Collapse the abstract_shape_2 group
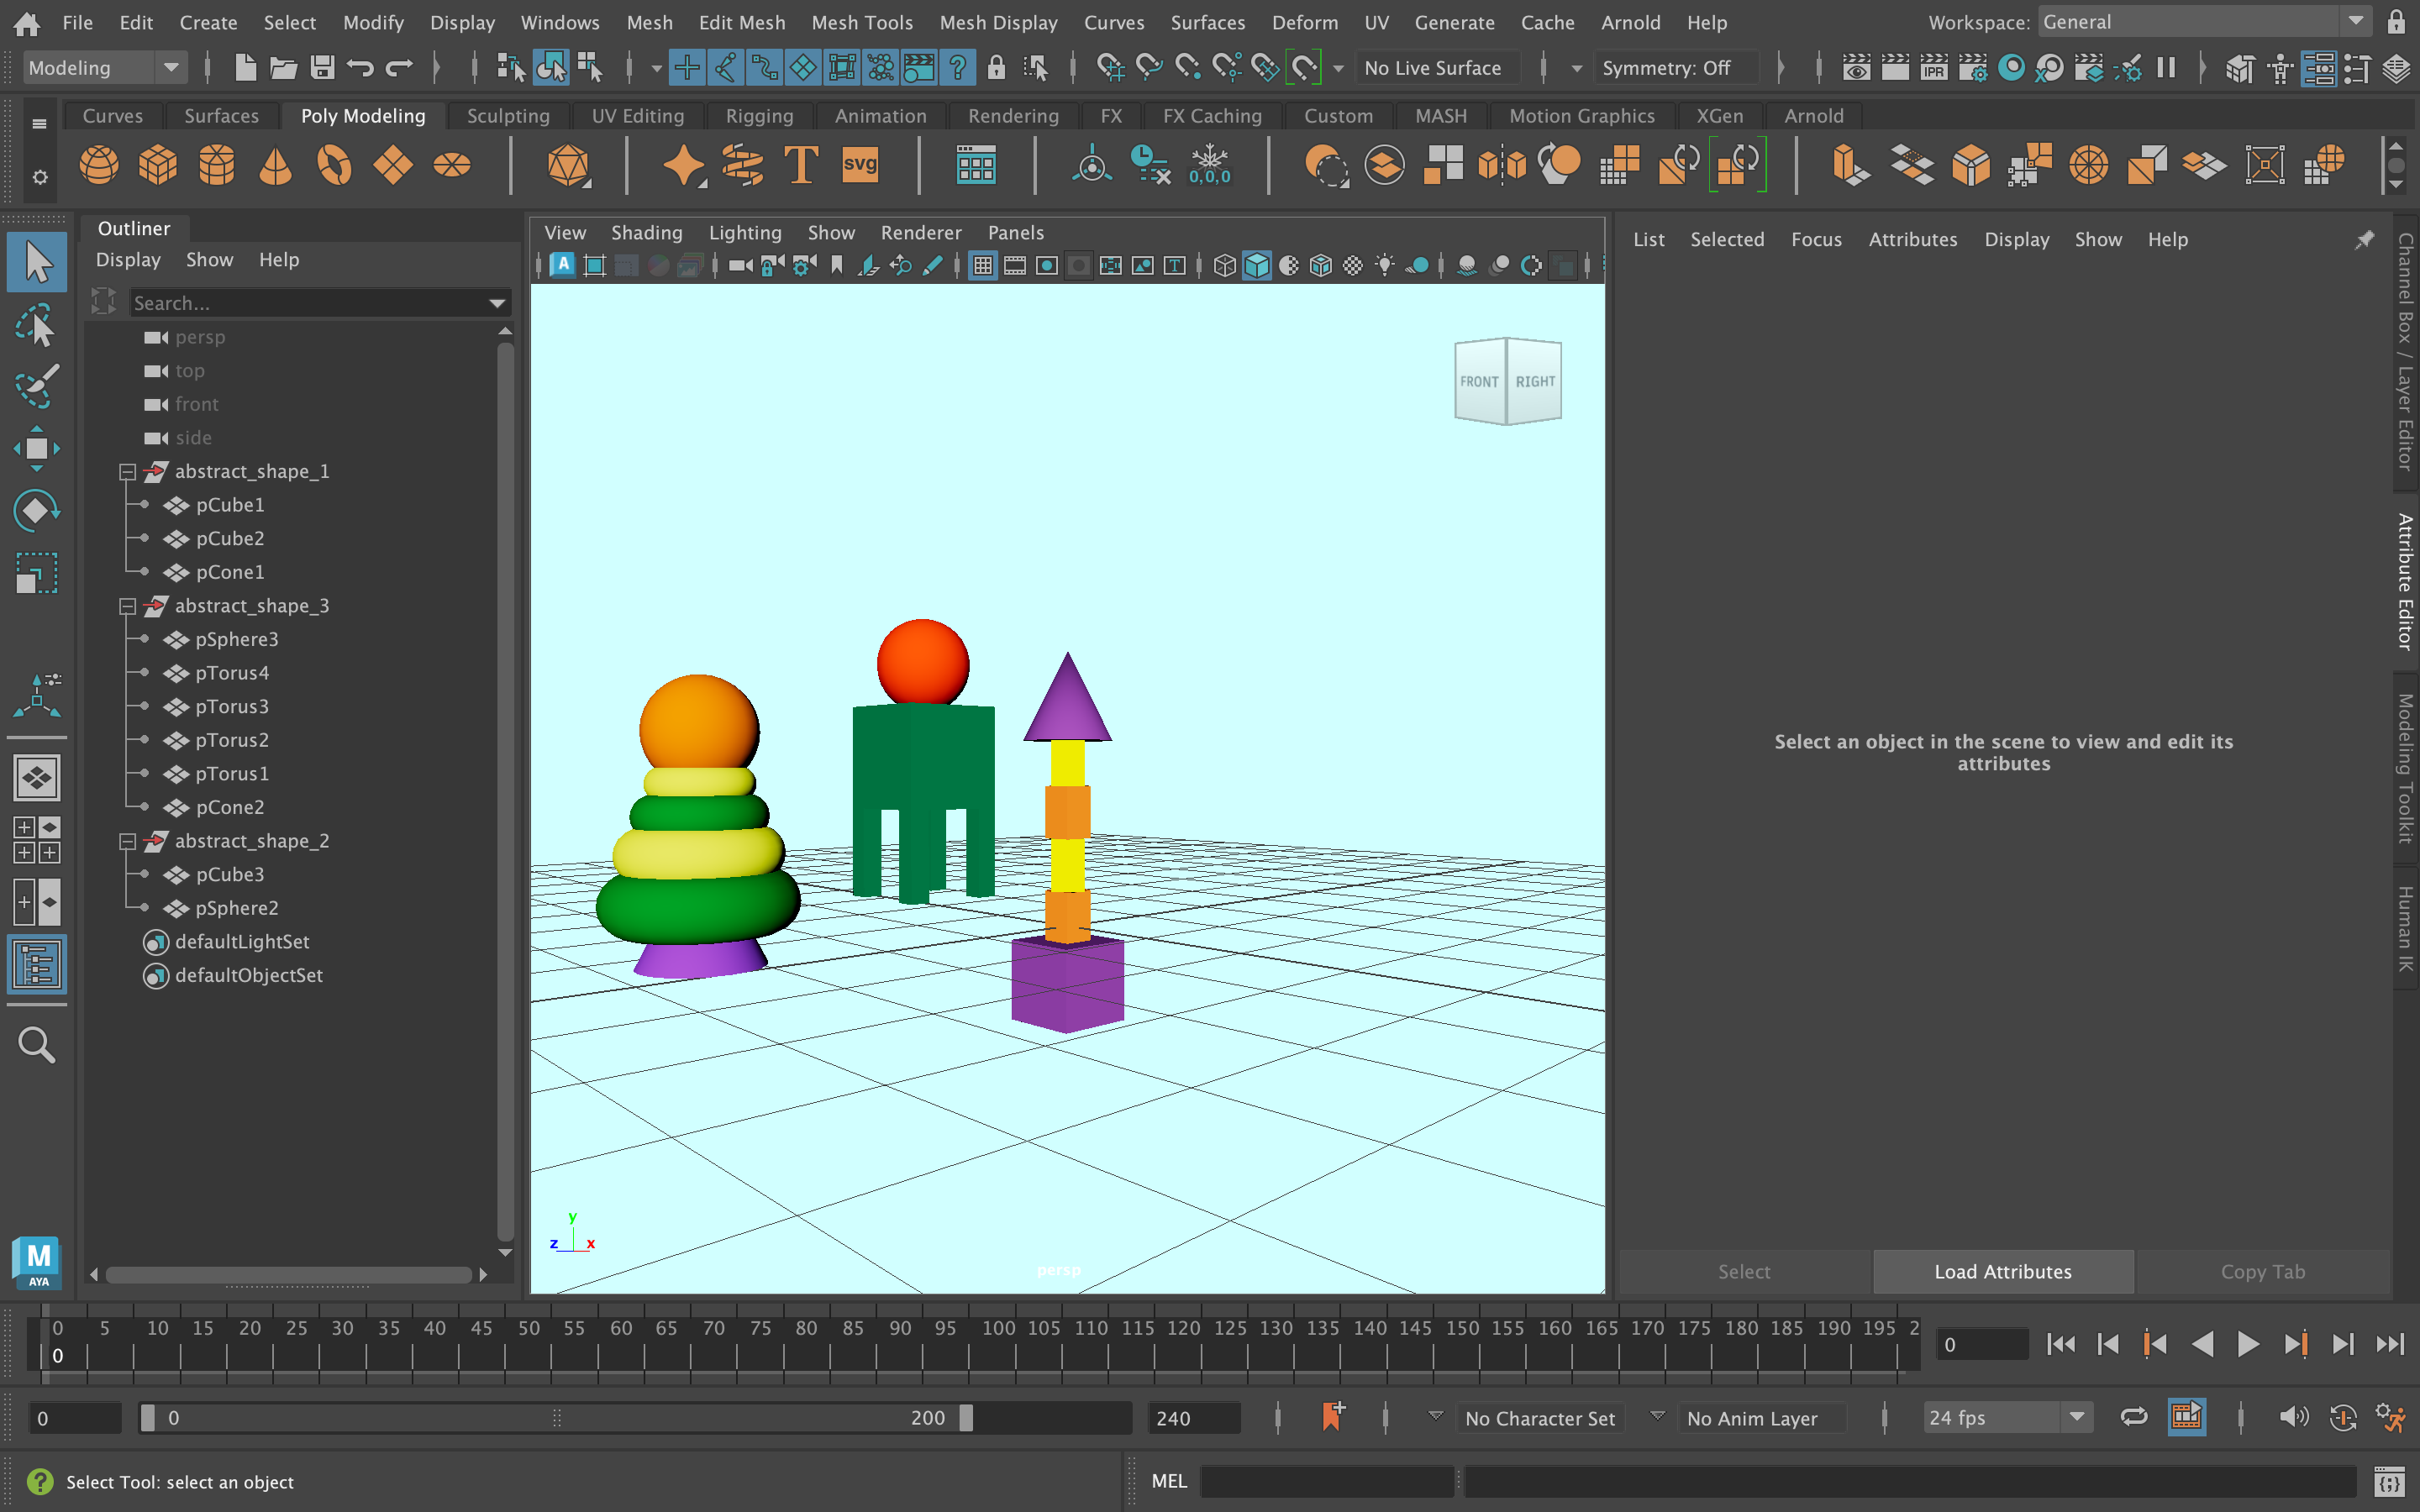2420x1512 pixels. click(127, 842)
